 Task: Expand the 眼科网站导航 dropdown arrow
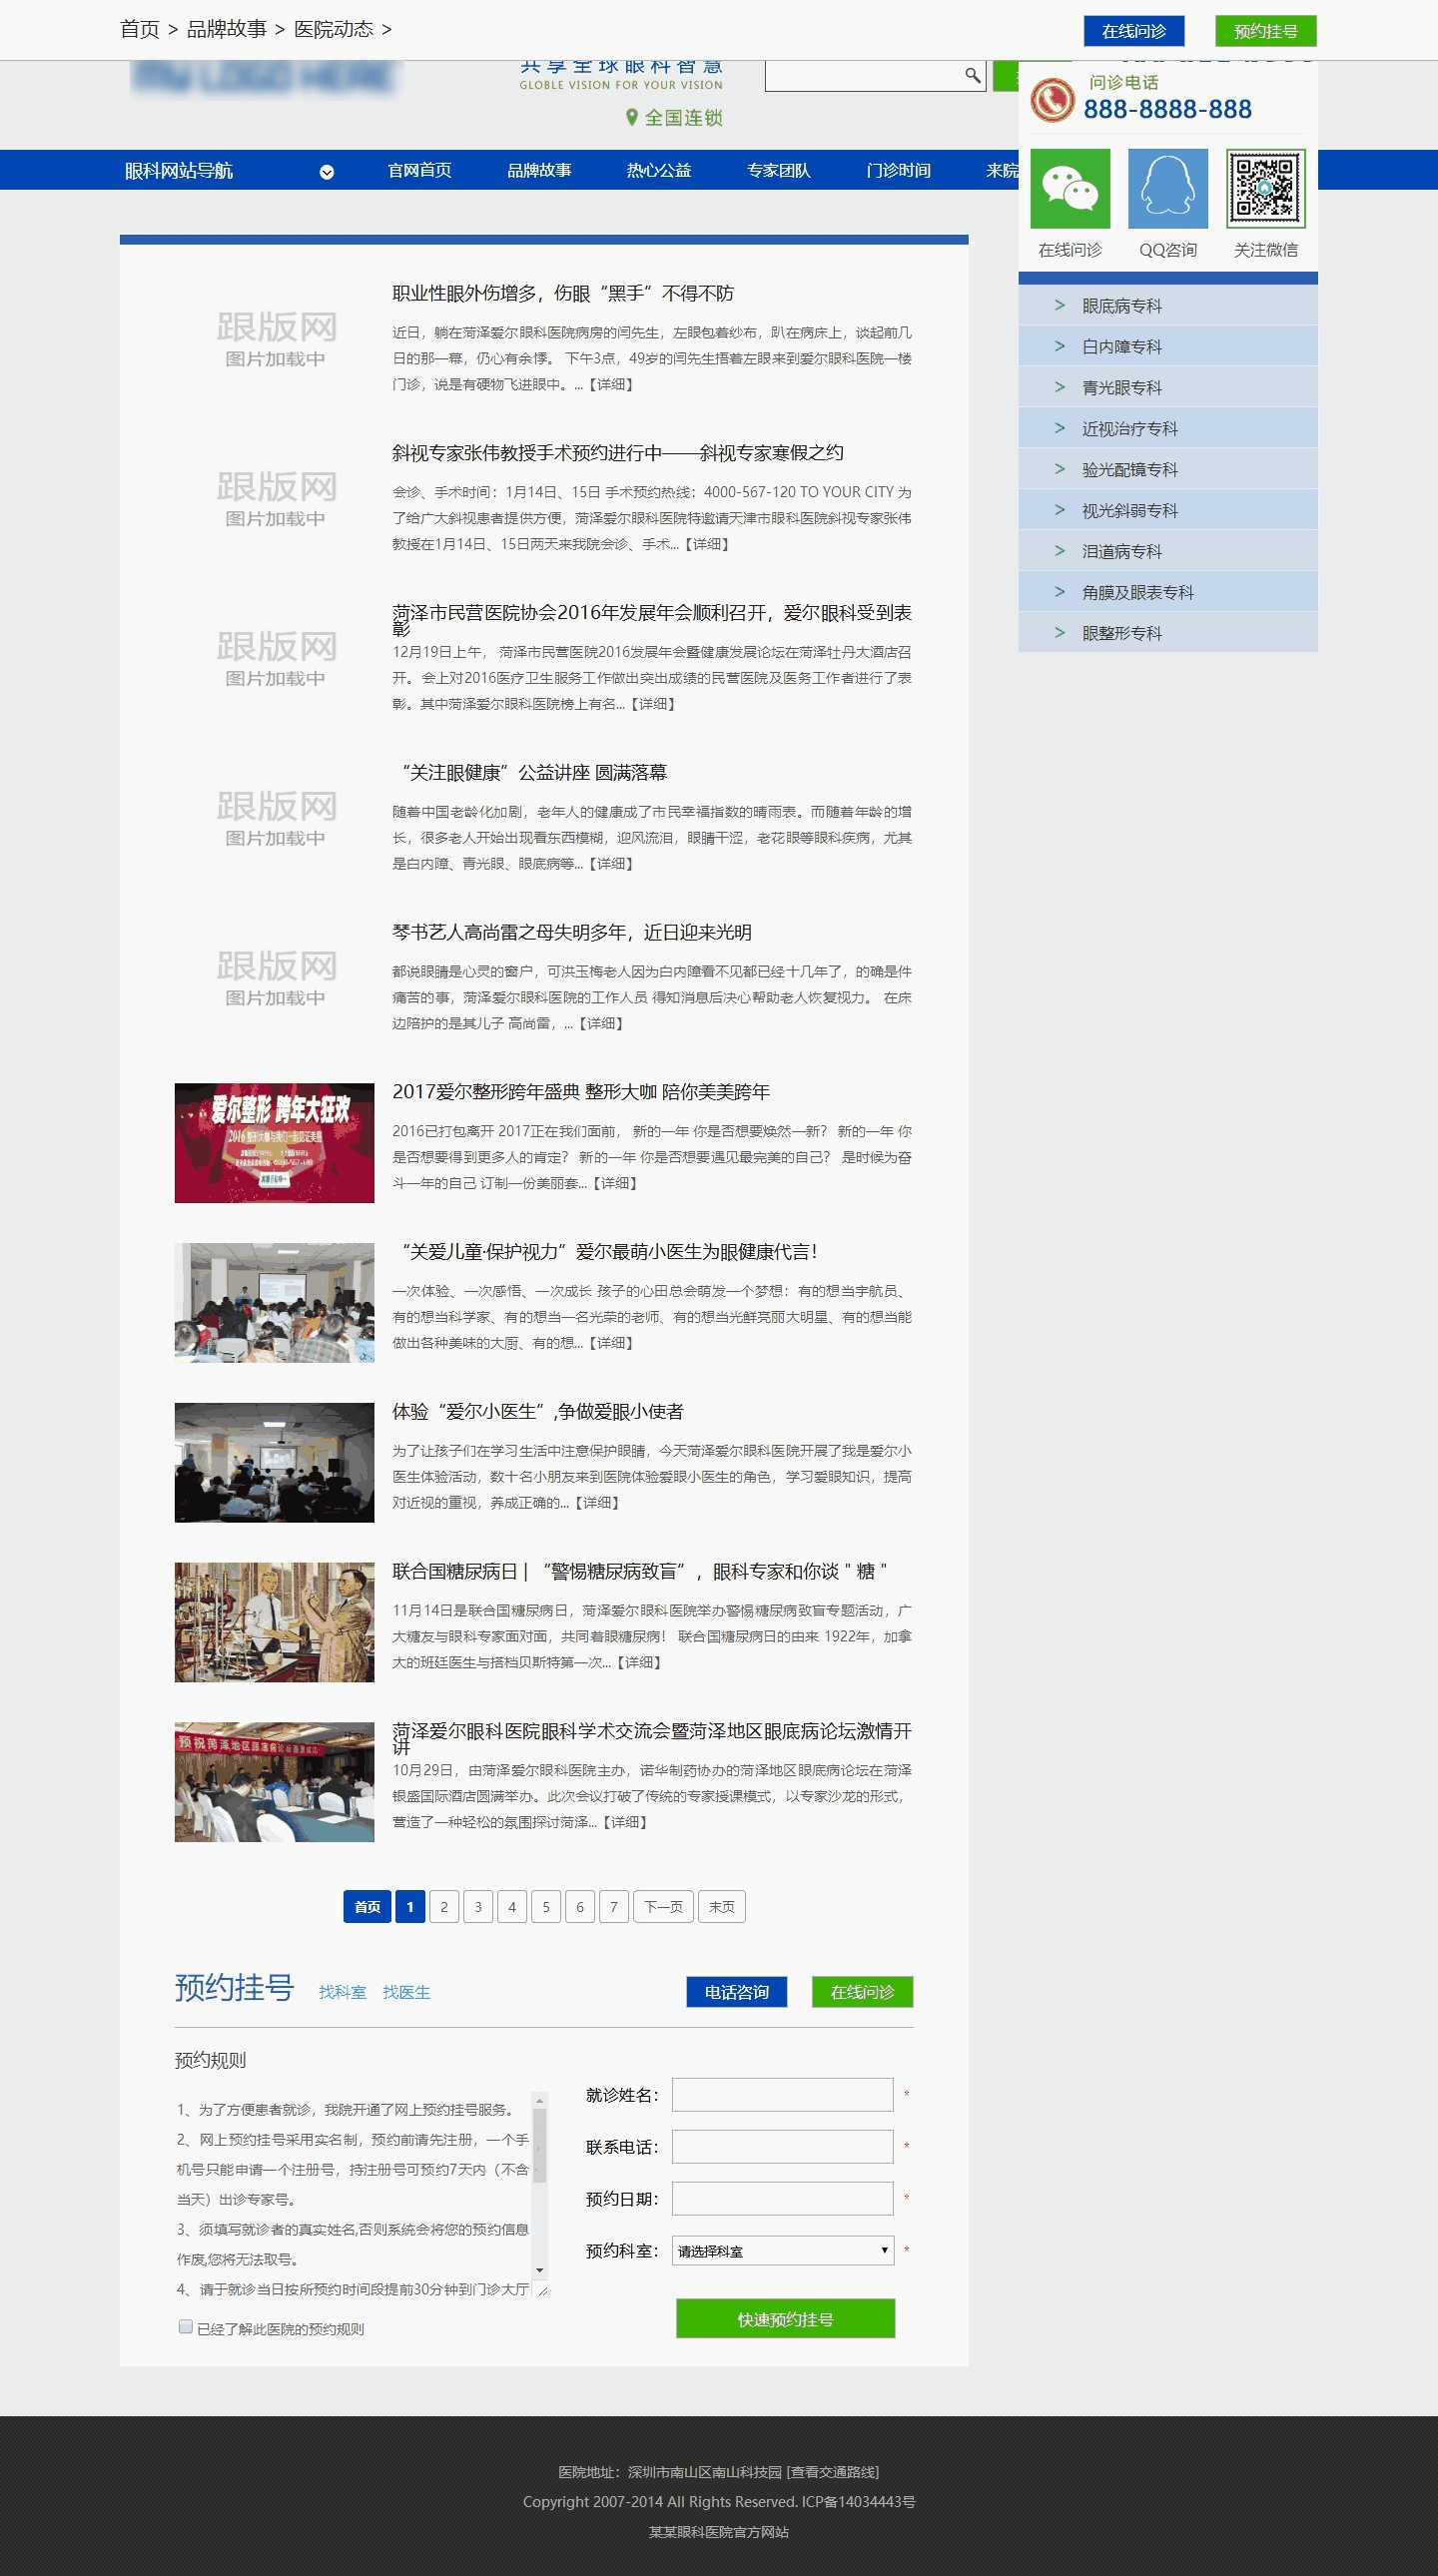click(326, 172)
